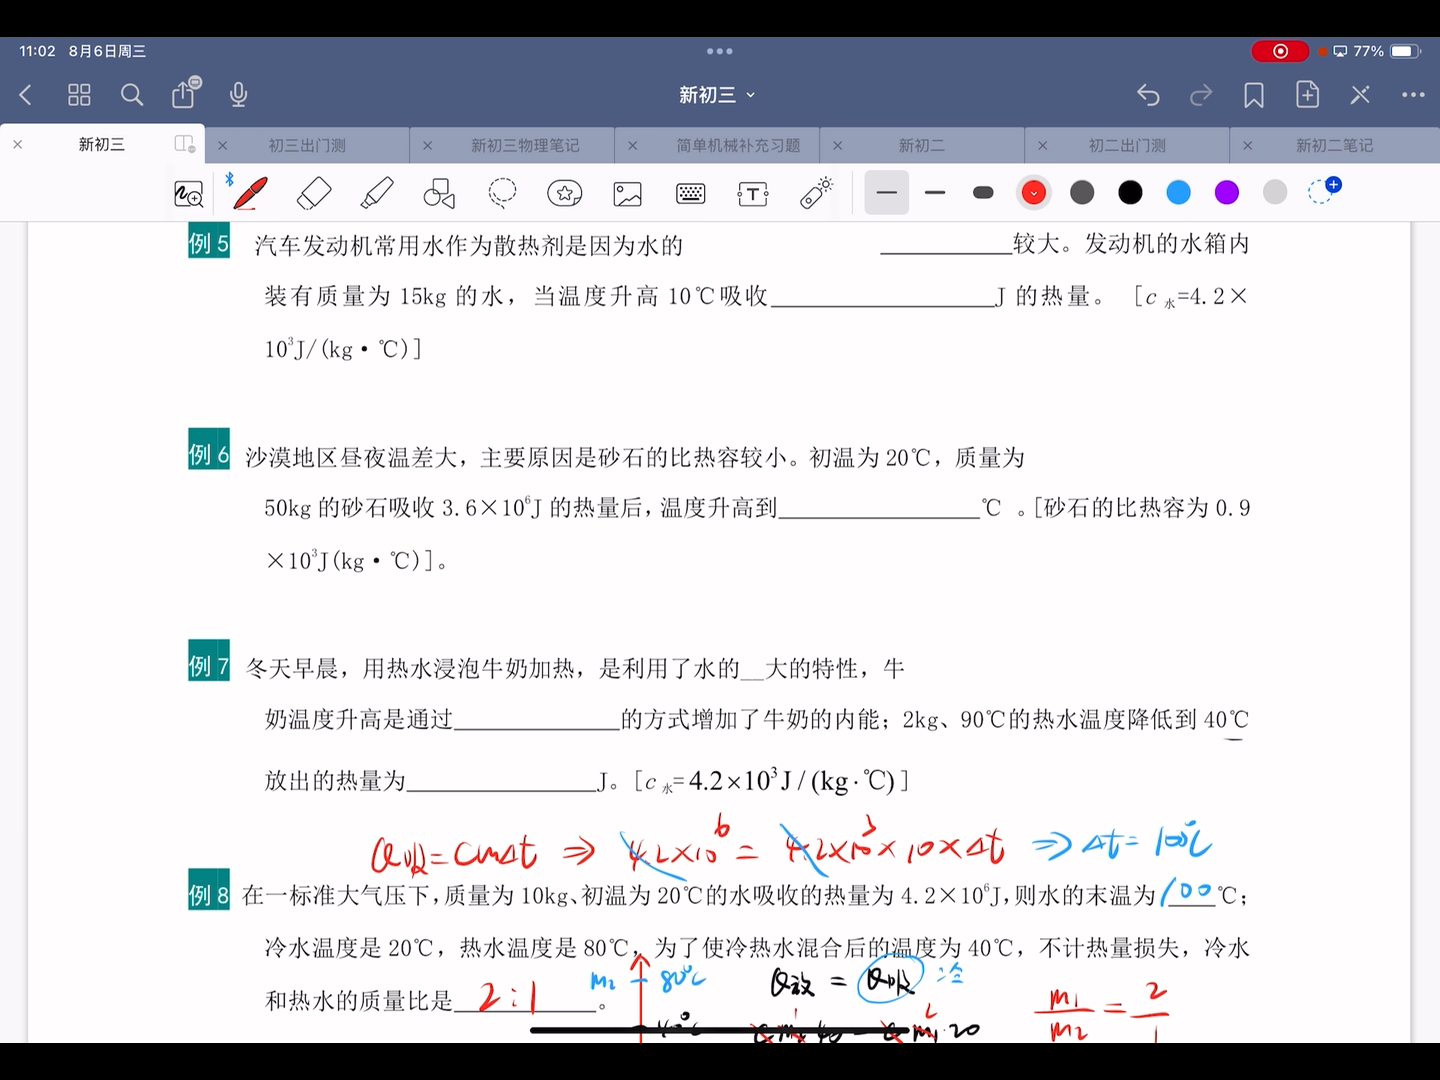1440x1080 pixels.
Task: Choose the medium stroke width
Action: click(935, 193)
